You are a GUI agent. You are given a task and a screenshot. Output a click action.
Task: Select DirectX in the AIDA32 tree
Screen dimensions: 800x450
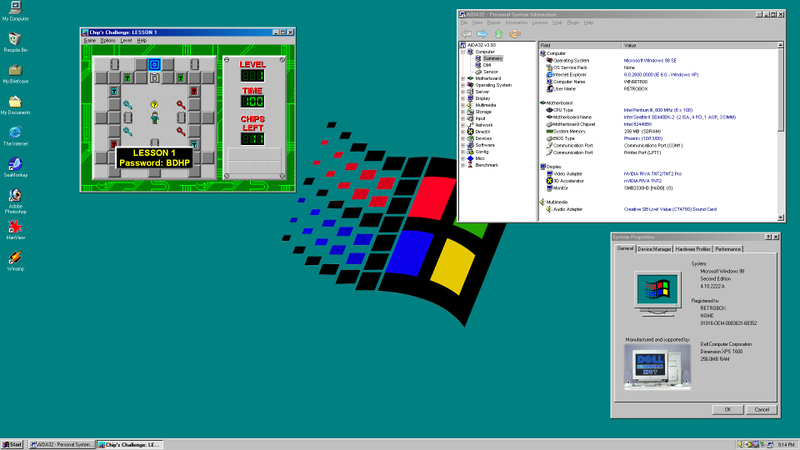(483, 132)
